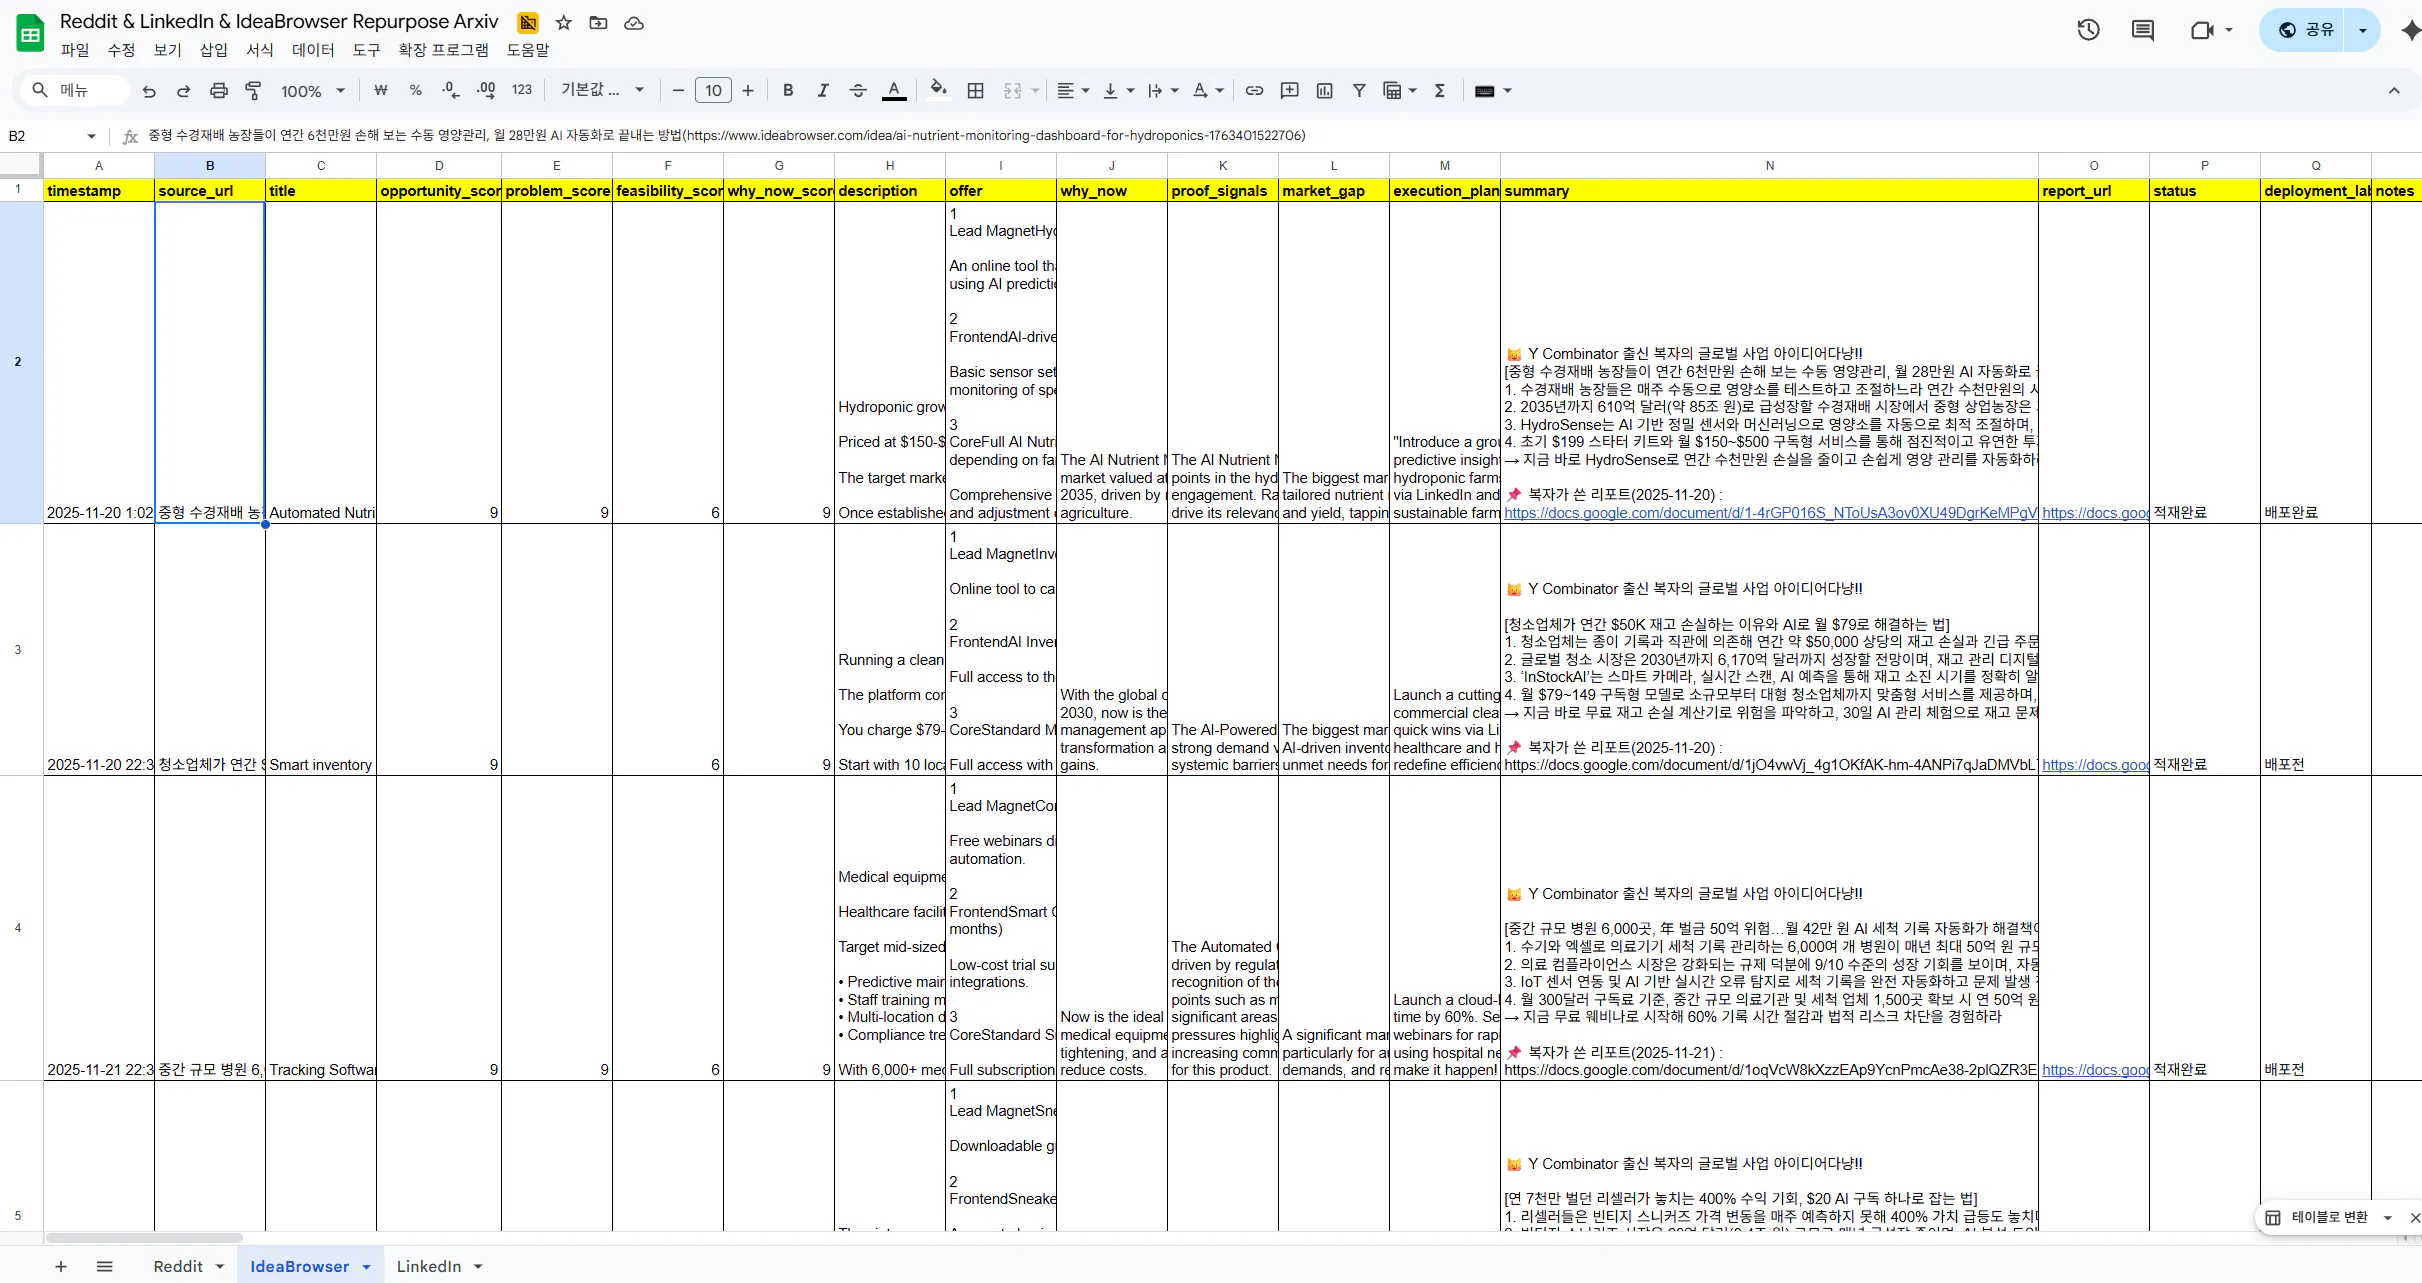Undo the last action in the toolbar

click(149, 91)
